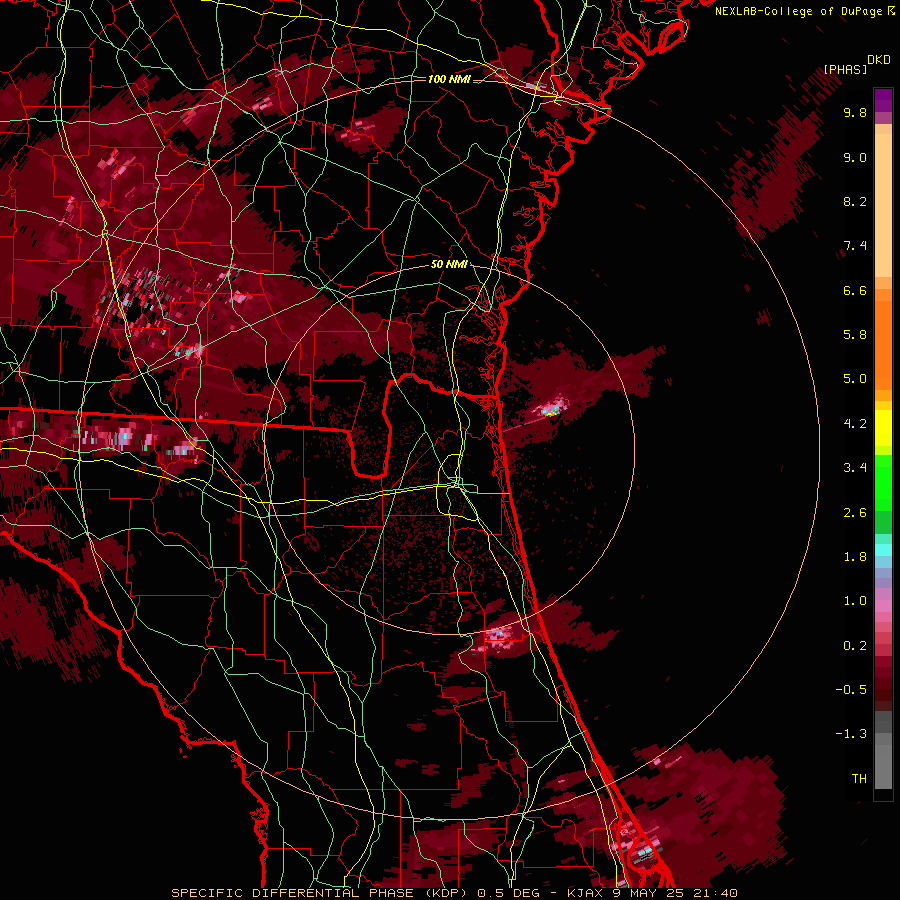
Task: Click the [PHAS] units label
Action: point(845,70)
